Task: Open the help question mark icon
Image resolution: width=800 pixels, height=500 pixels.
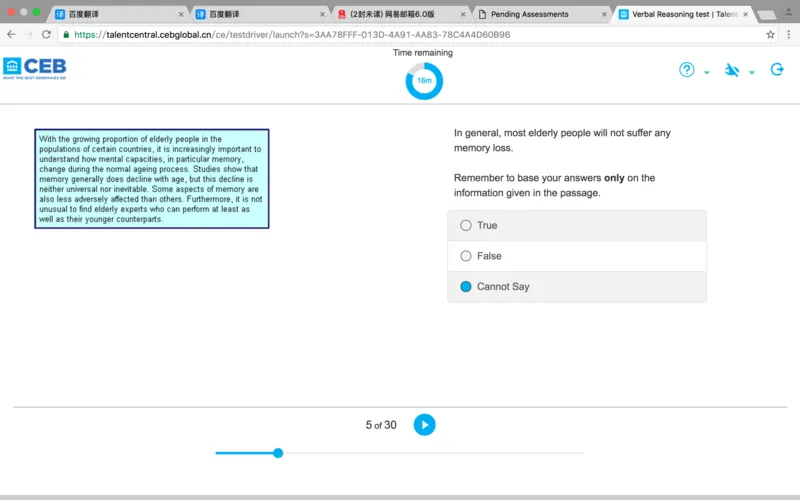Action: tap(687, 70)
